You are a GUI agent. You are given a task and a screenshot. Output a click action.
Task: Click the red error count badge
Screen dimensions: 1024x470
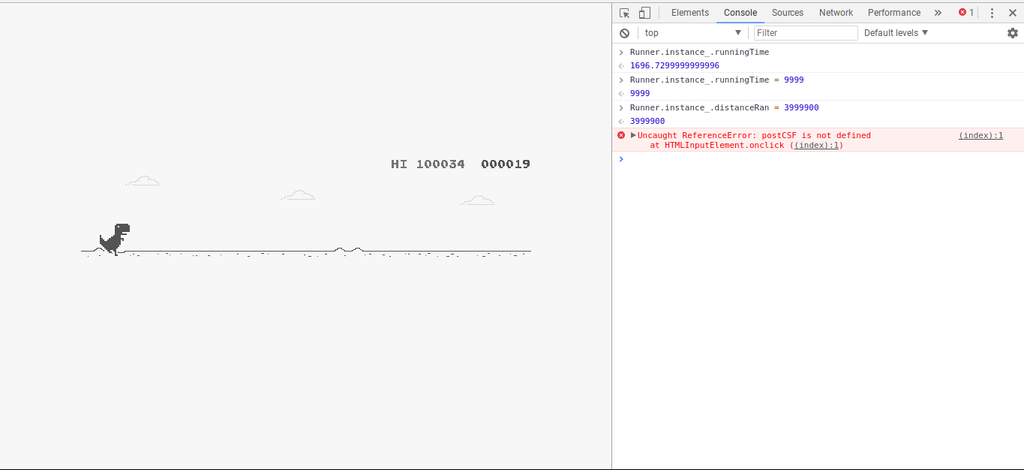pos(966,12)
